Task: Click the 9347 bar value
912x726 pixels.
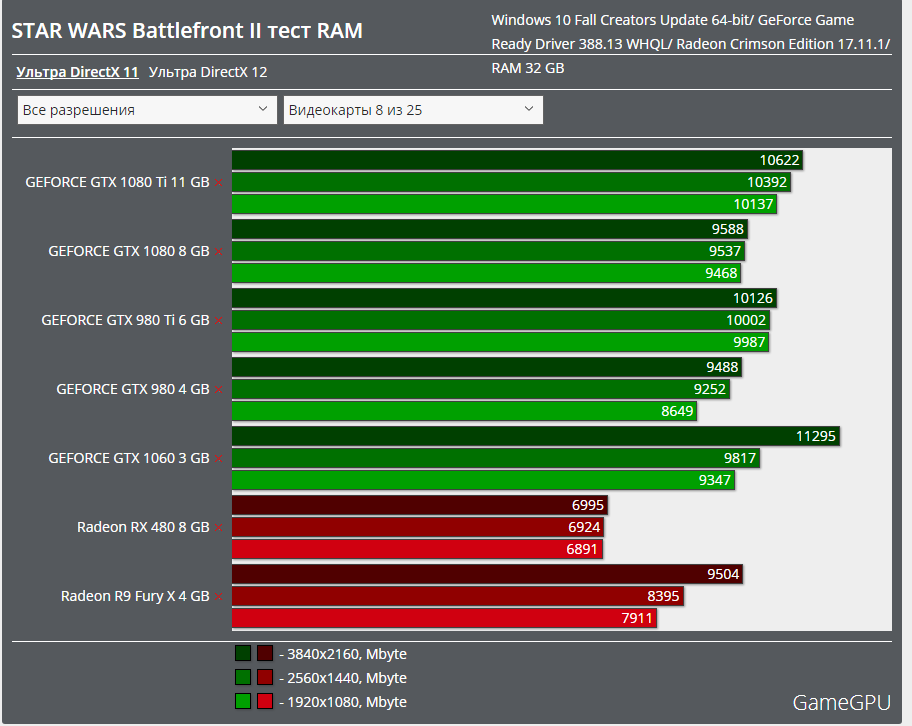Action: (x=714, y=481)
